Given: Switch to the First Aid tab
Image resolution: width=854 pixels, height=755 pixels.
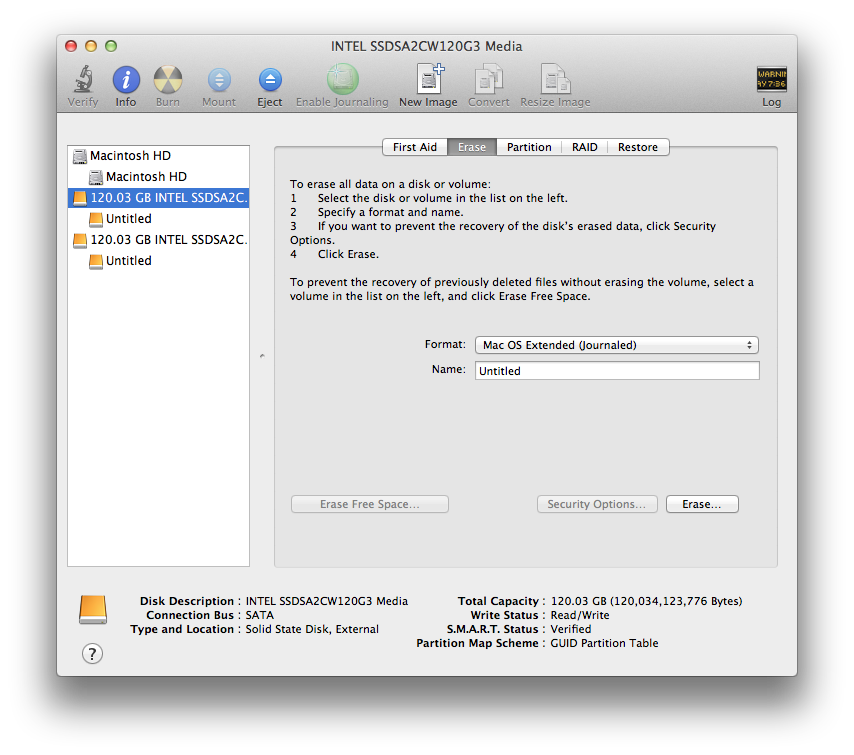Looking at the screenshot, I should point(415,147).
